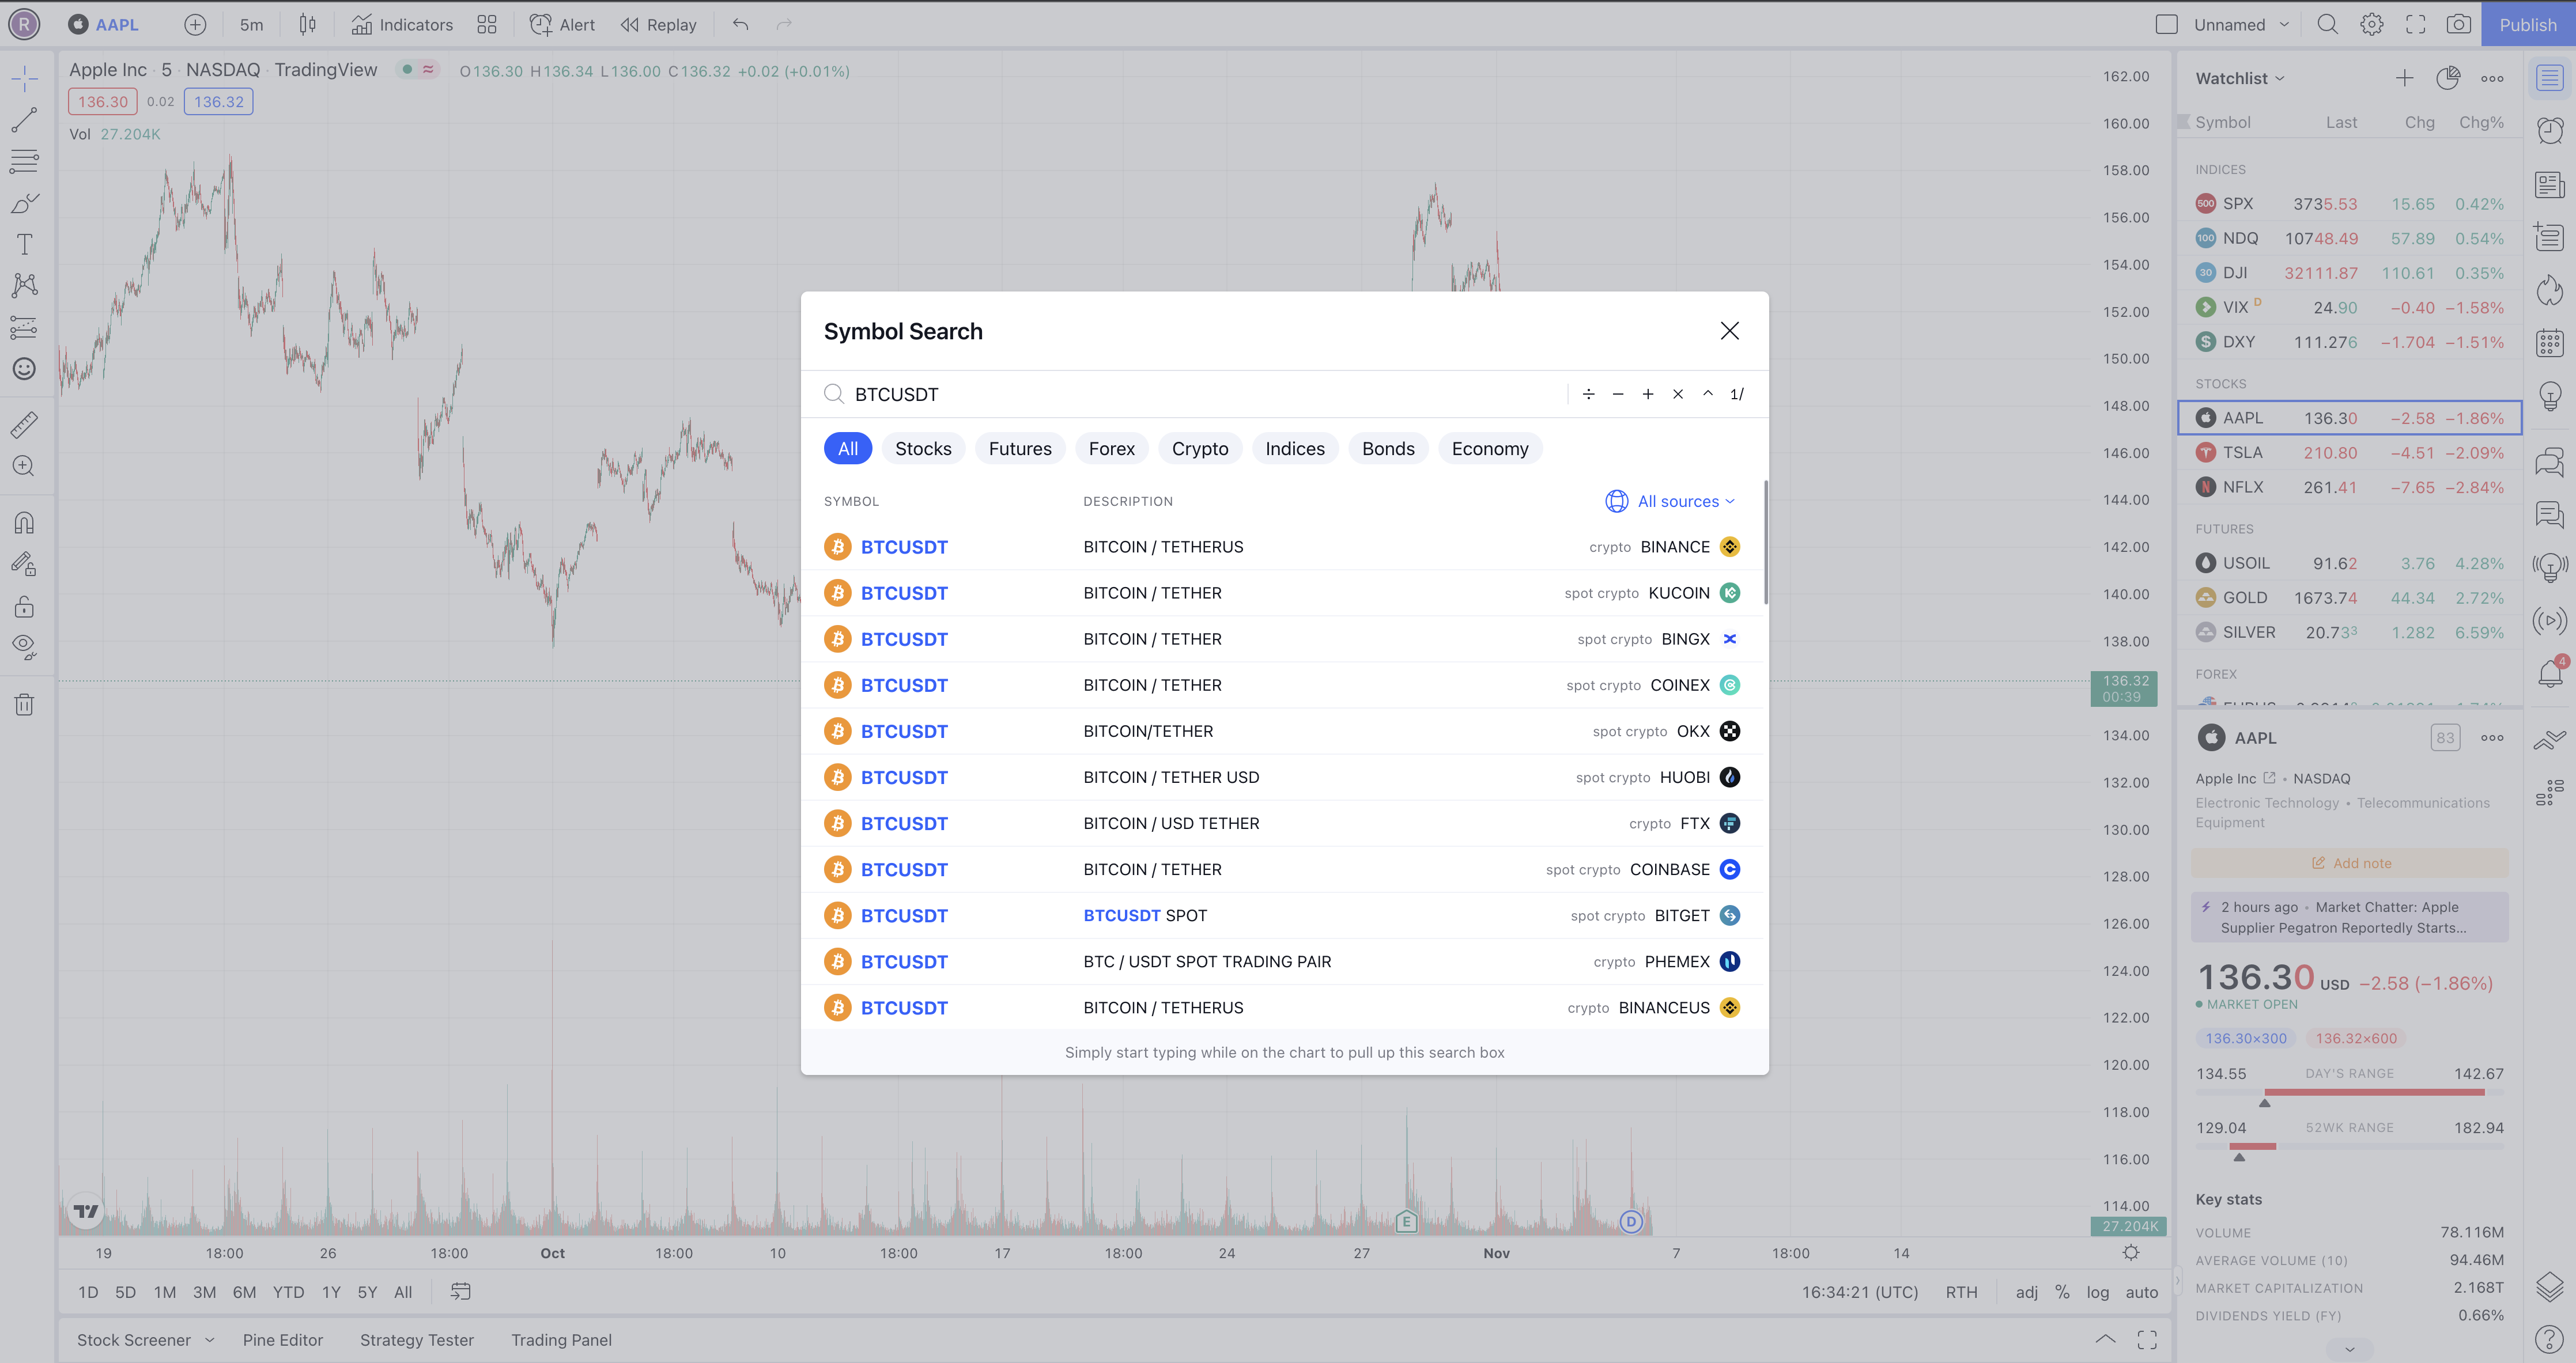Image resolution: width=2576 pixels, height=1363 pixels.
Task: Open the economic calendar sidebar icon
Action: click(x=2551, y=343)
